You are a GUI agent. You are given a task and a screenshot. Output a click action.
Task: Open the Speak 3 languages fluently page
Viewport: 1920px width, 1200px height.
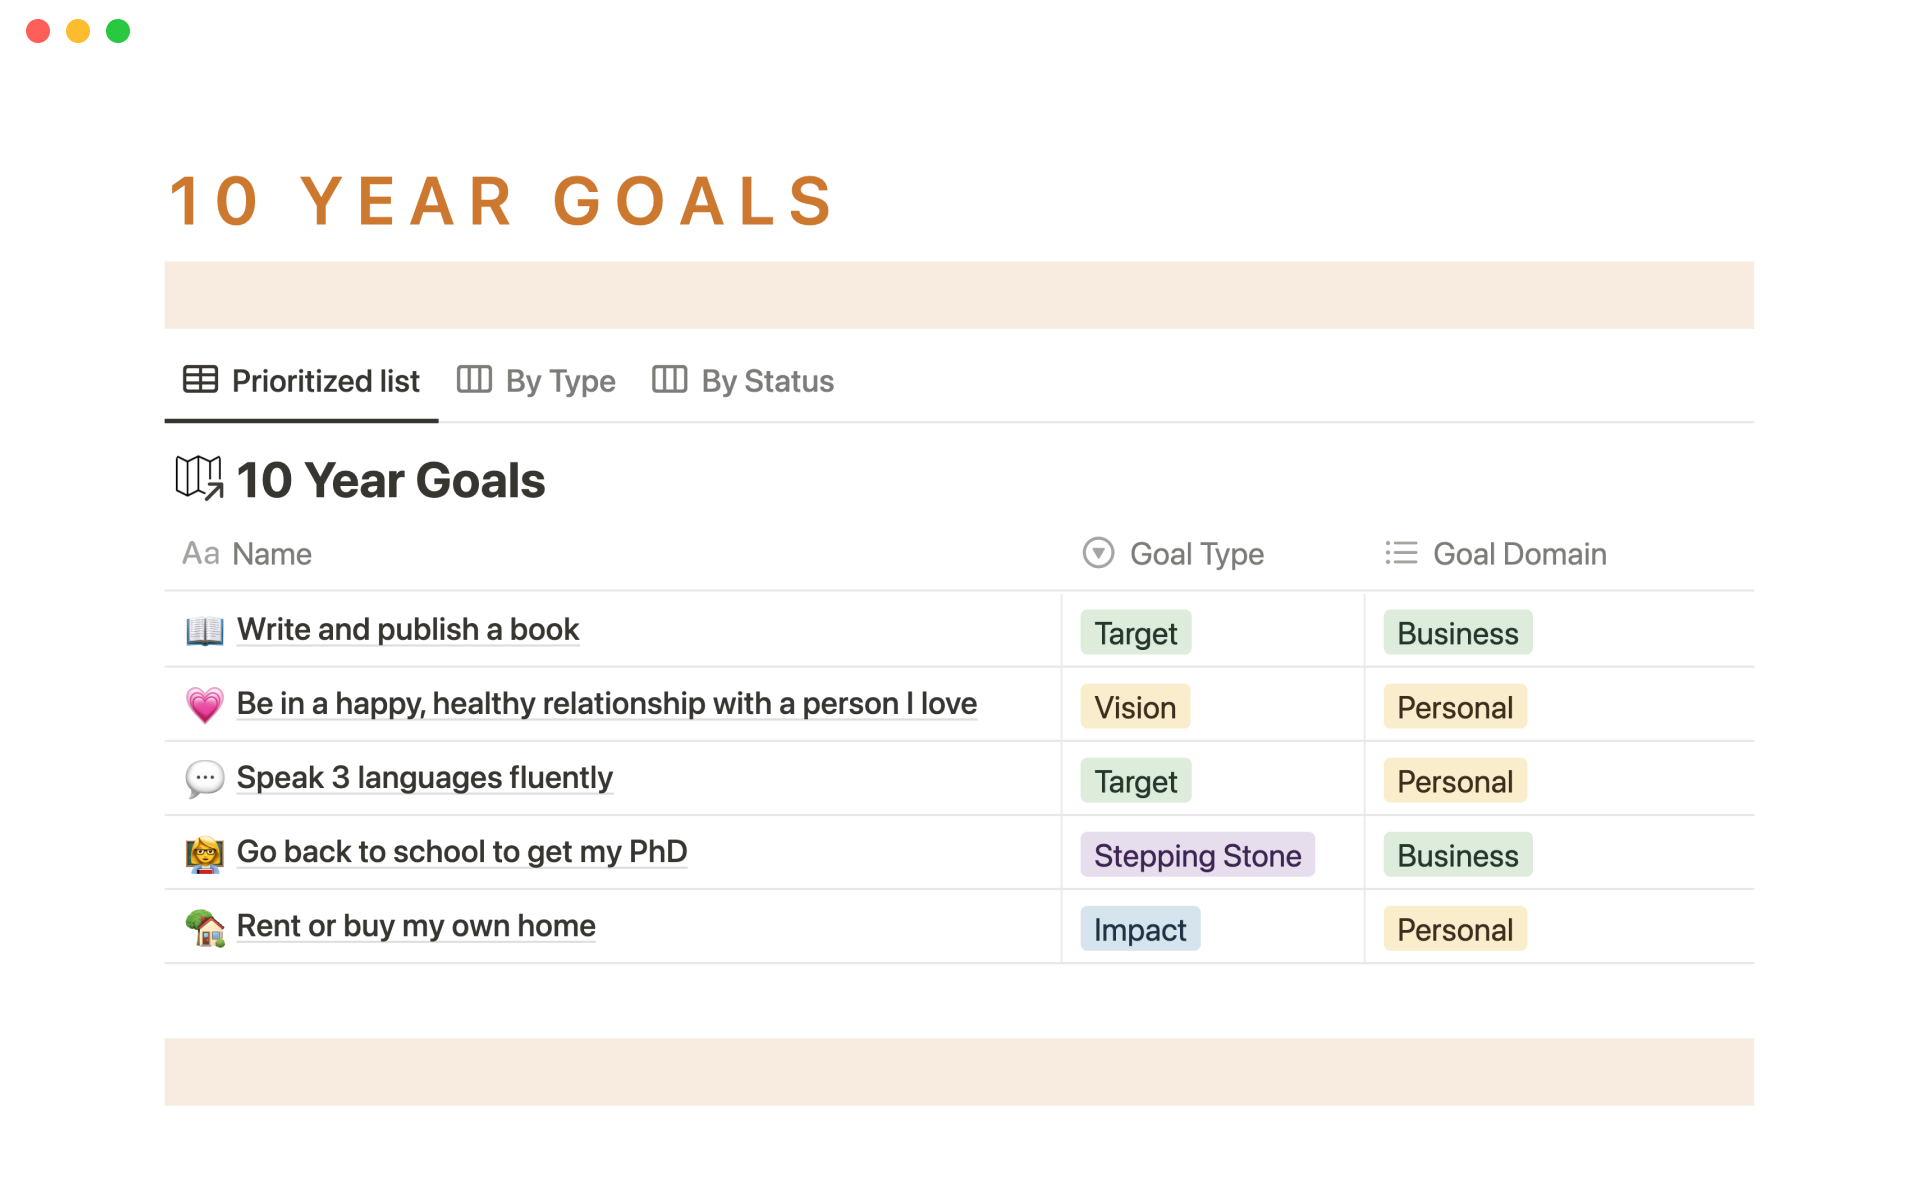pos(424,778)
